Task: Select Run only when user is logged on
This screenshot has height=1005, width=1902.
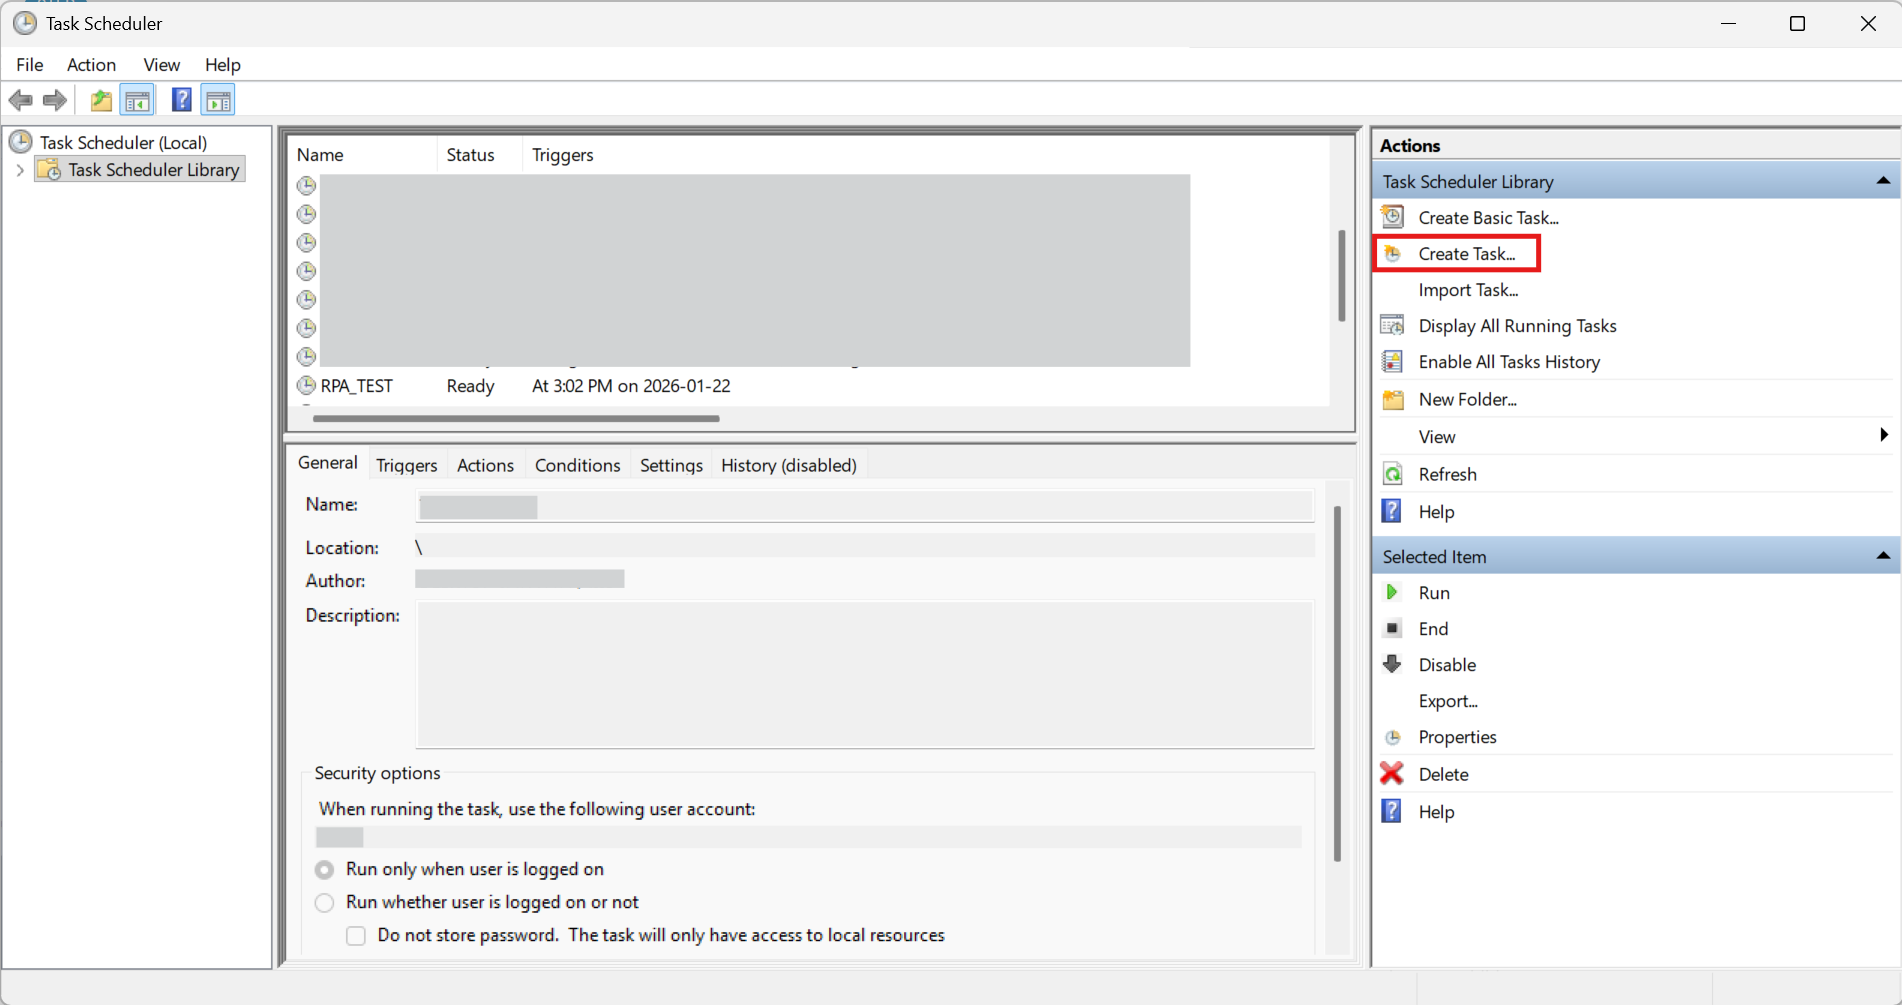Action: [325, 870]
